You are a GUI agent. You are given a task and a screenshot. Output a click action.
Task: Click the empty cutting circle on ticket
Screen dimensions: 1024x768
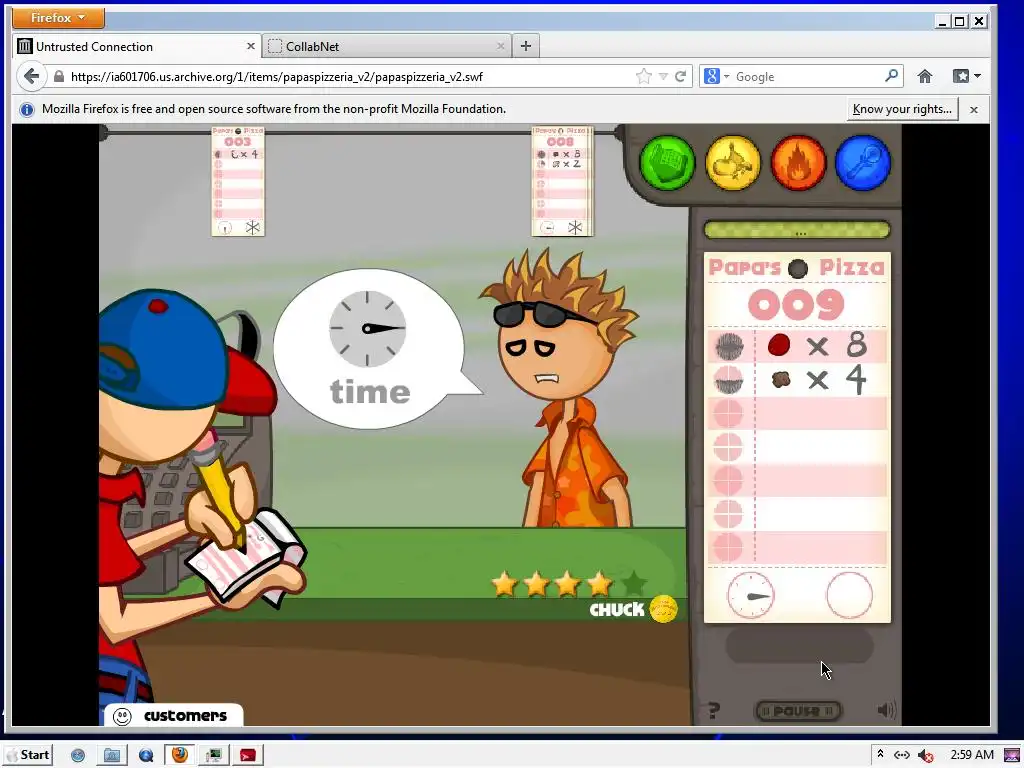849,596
